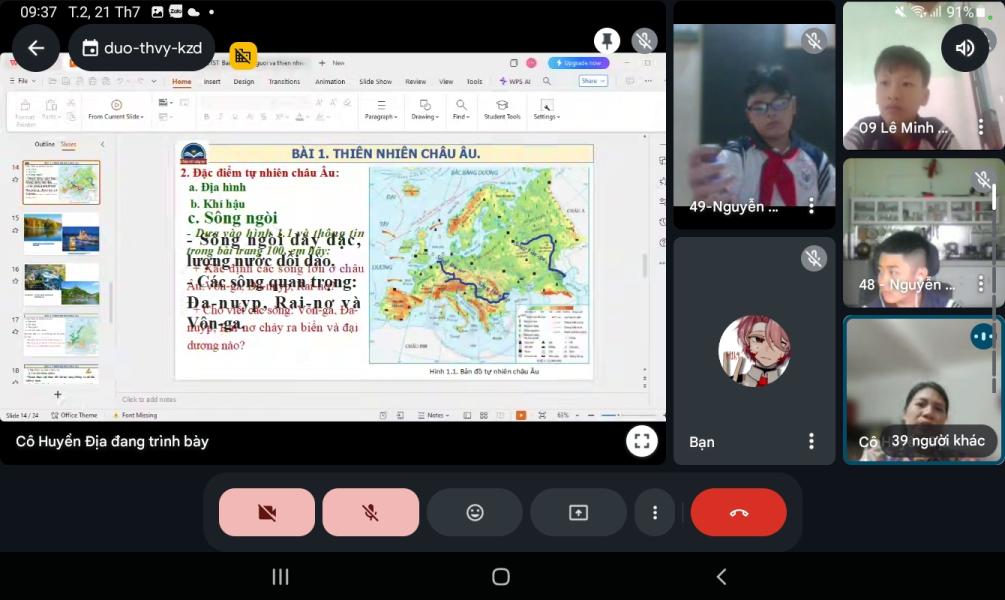Expand presentation to full screen
The image size is (1005, 600).
click(x=641, y=440)
